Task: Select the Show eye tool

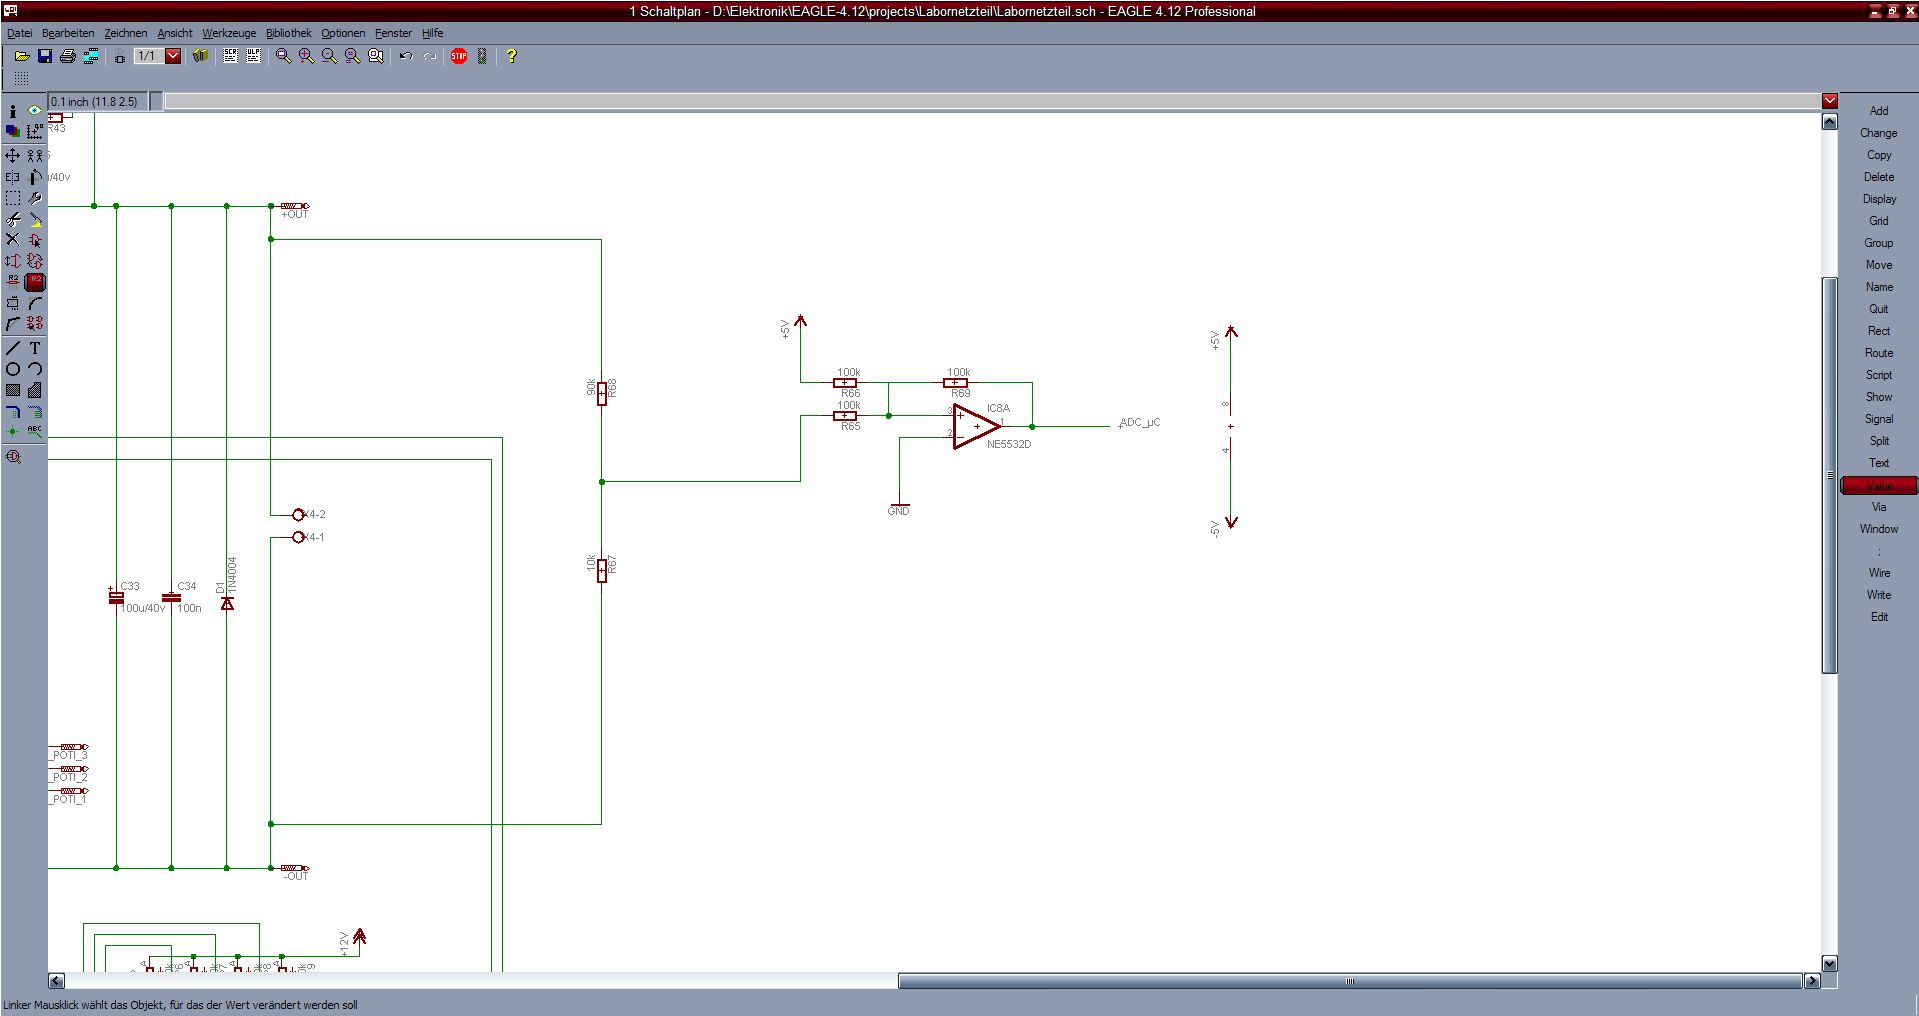Action: click(35, 111)
